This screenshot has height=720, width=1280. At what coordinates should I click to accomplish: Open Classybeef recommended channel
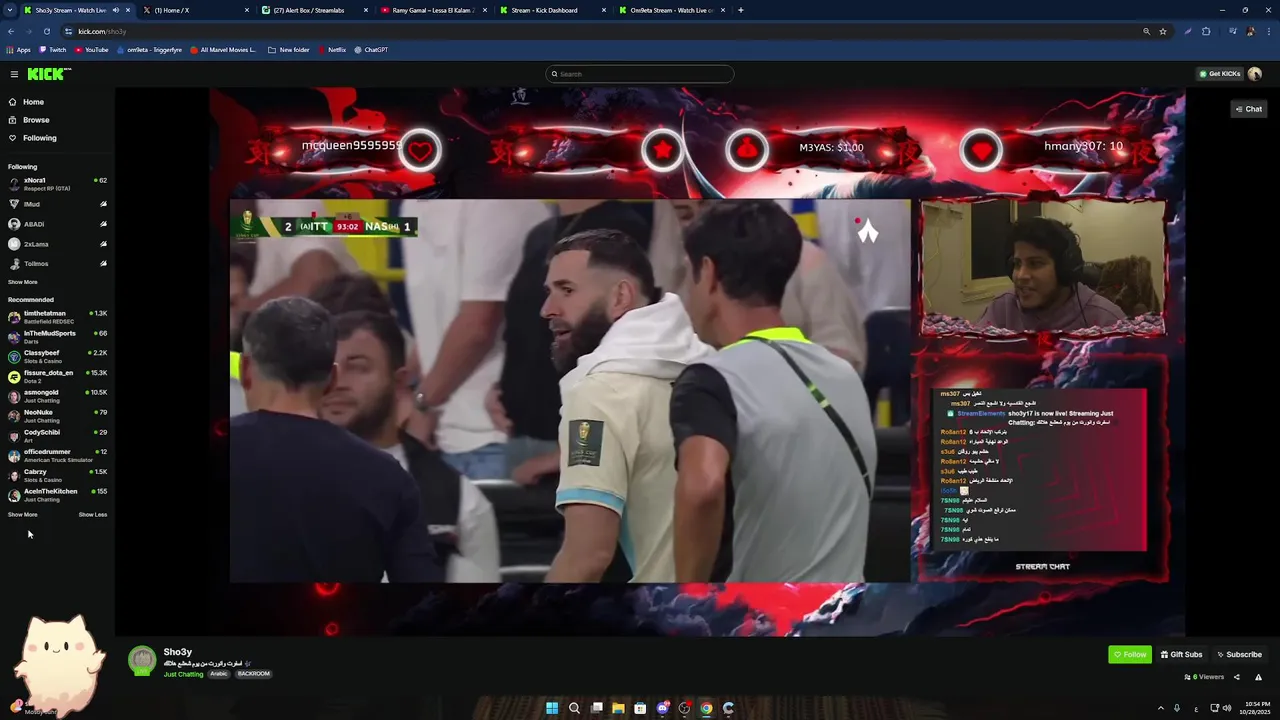[x=57, y=357]
